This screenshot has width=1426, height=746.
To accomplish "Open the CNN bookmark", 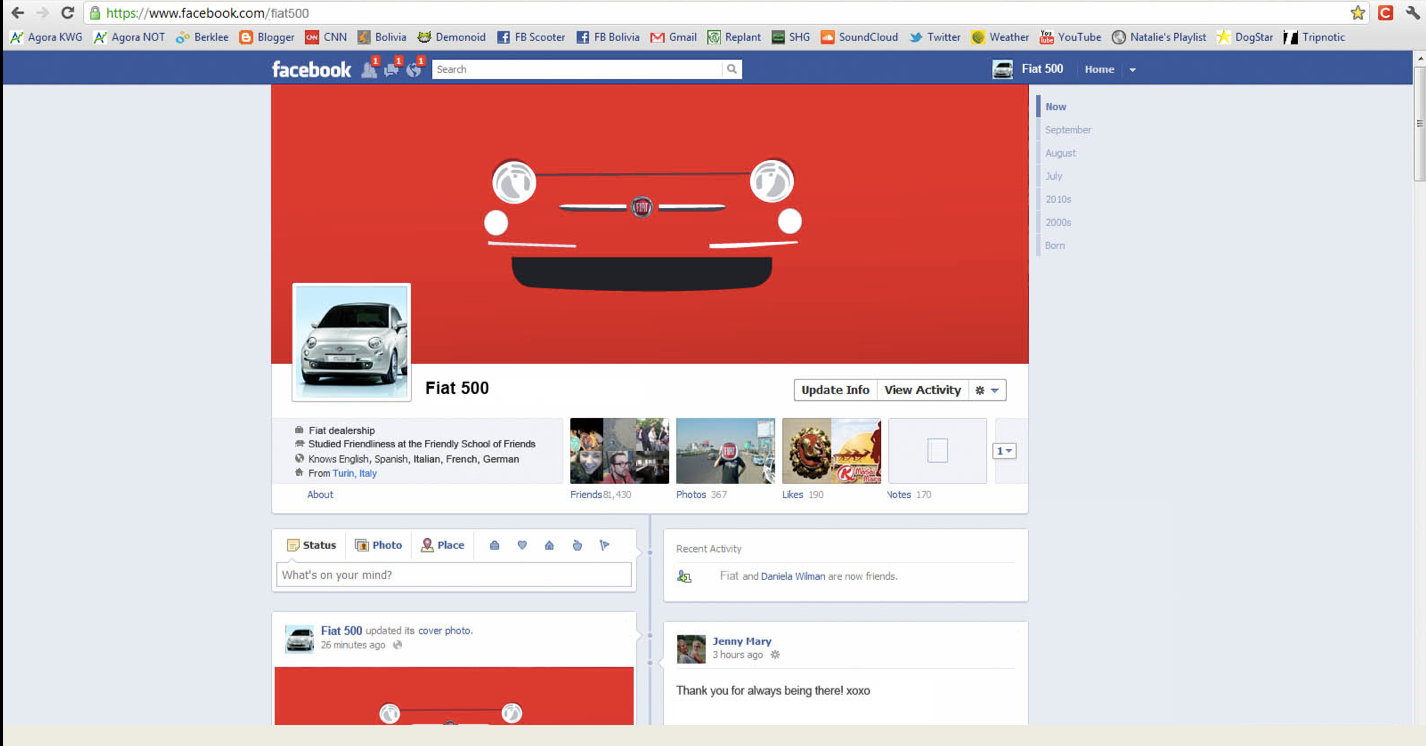I will click(x=326, y=37).
